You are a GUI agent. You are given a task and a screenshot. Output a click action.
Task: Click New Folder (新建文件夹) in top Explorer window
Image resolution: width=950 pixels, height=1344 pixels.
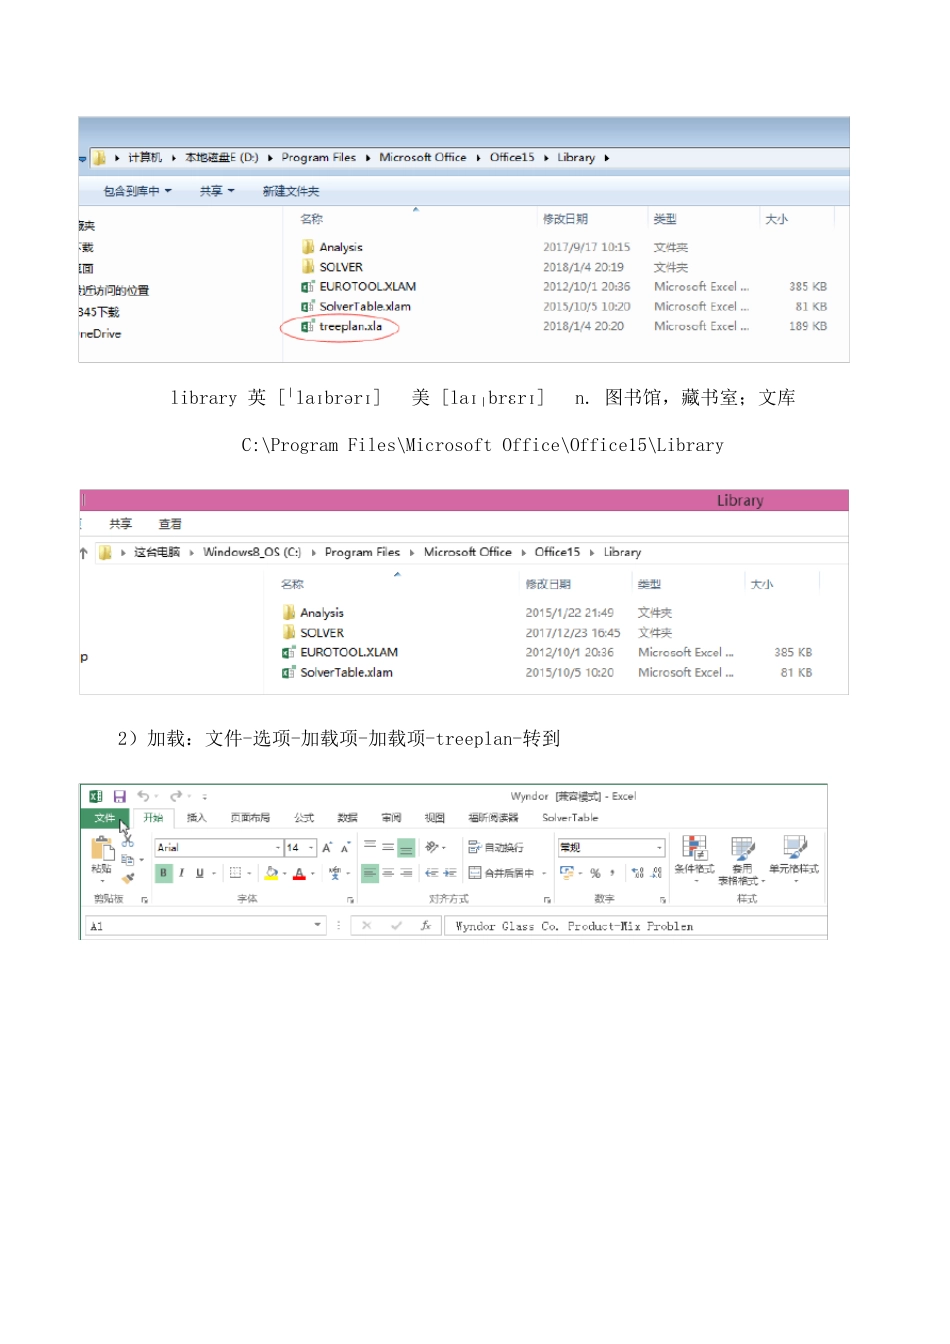(291, 191)
